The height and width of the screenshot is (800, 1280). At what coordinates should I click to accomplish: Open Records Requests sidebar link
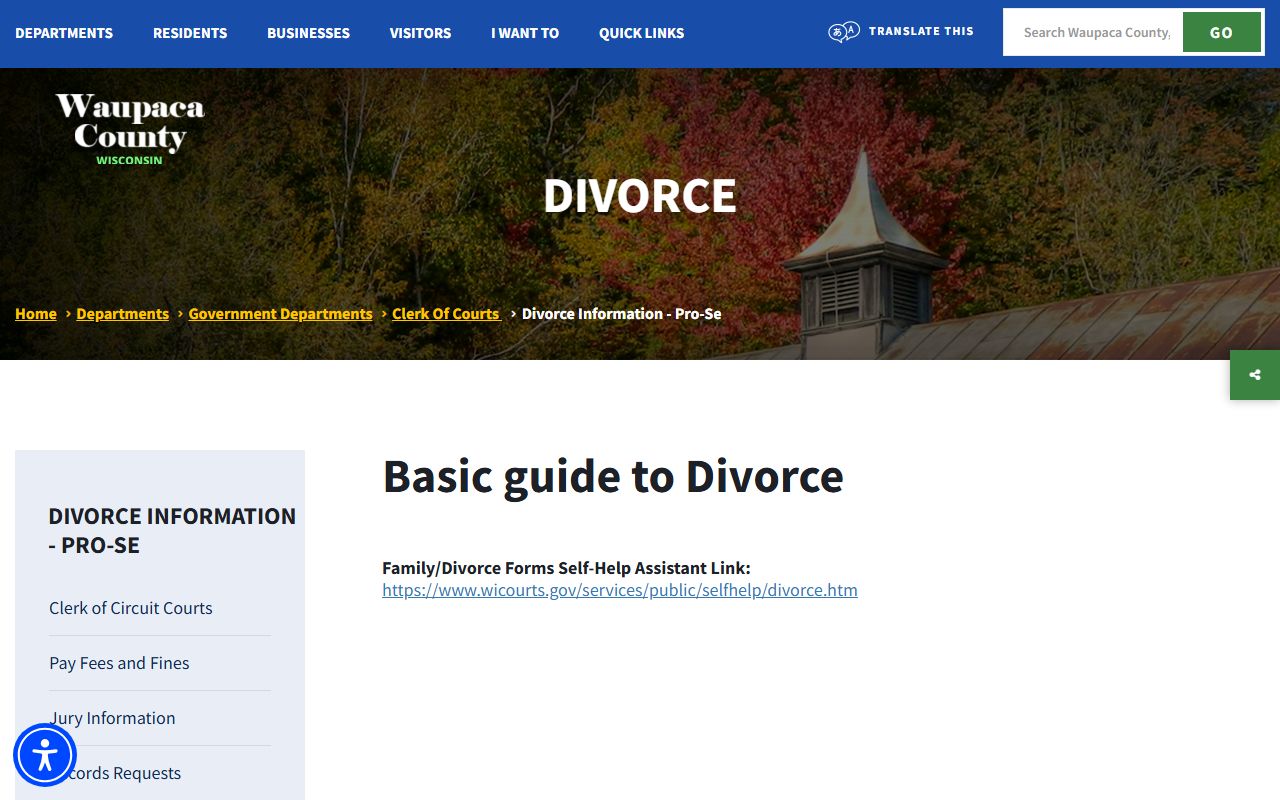115,773
